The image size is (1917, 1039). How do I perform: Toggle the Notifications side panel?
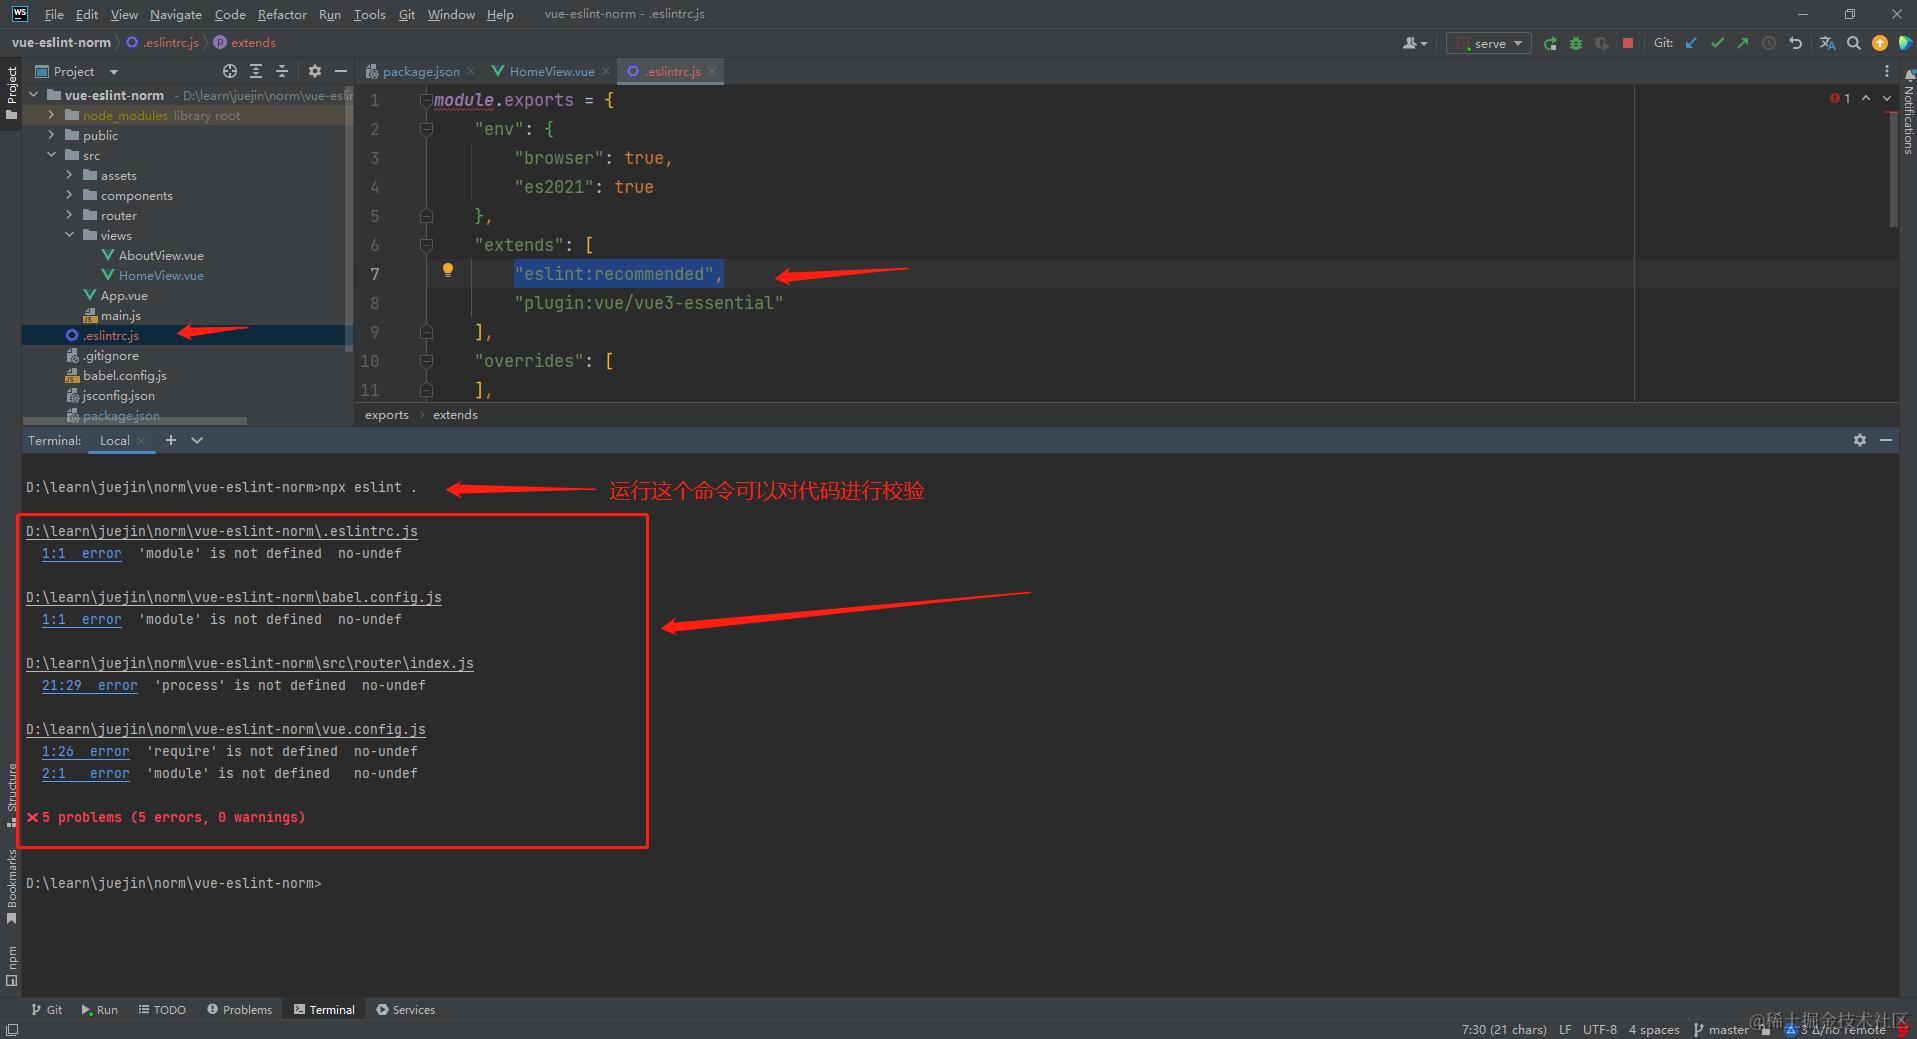click(x=1908, y=112)
